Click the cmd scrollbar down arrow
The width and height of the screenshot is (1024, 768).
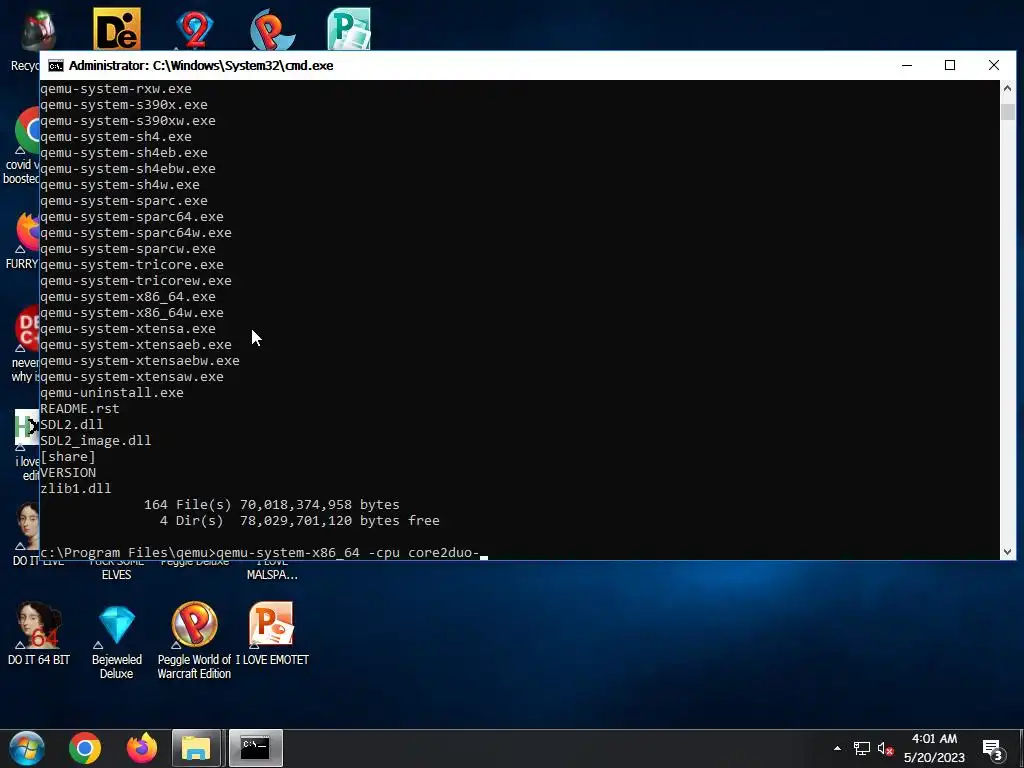pos(1007,552)
